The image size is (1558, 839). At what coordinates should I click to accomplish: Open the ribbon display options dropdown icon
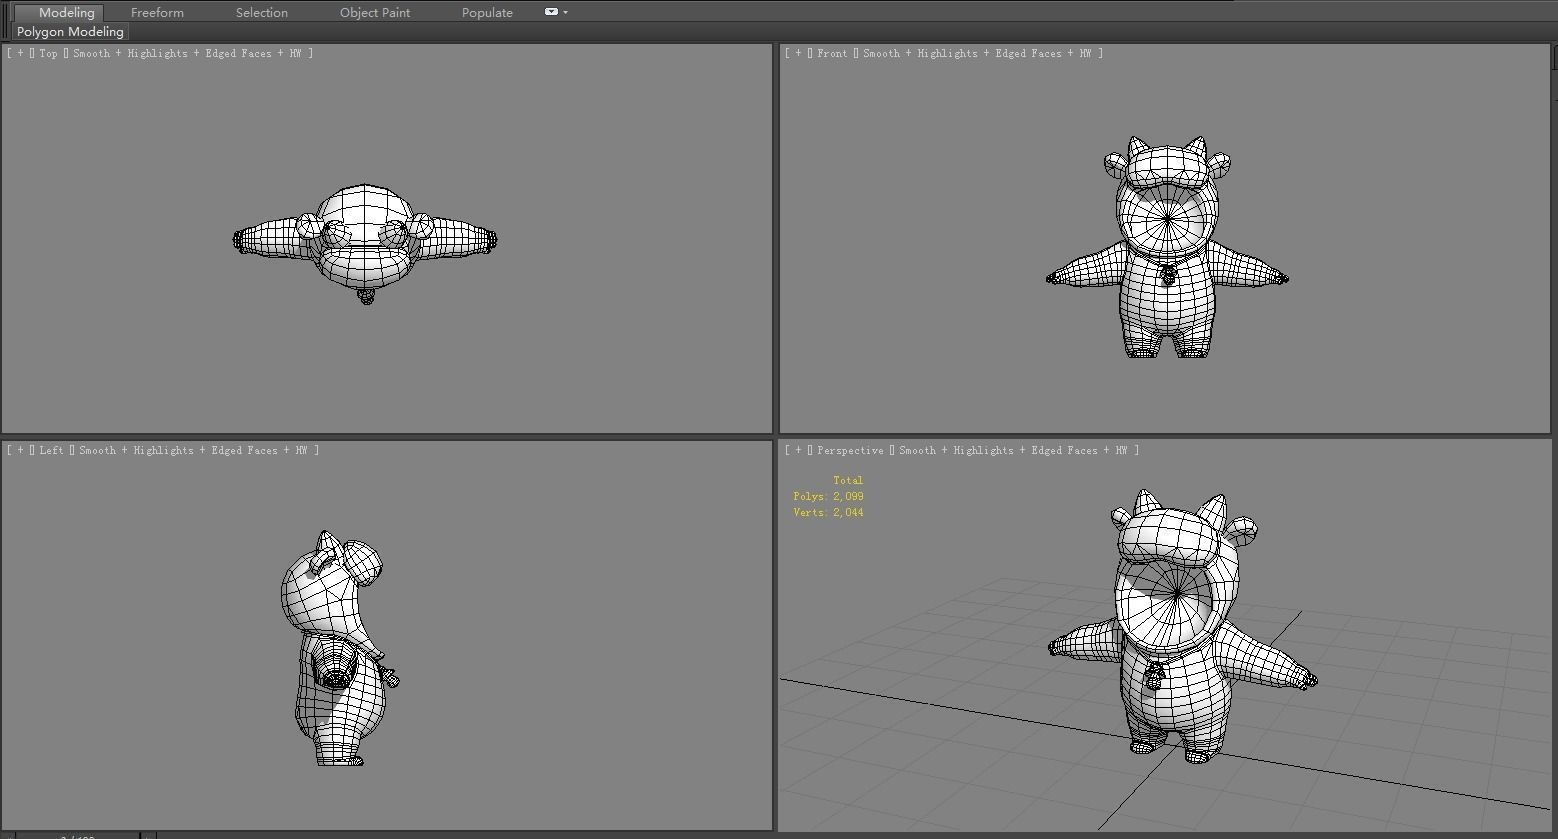556,12
